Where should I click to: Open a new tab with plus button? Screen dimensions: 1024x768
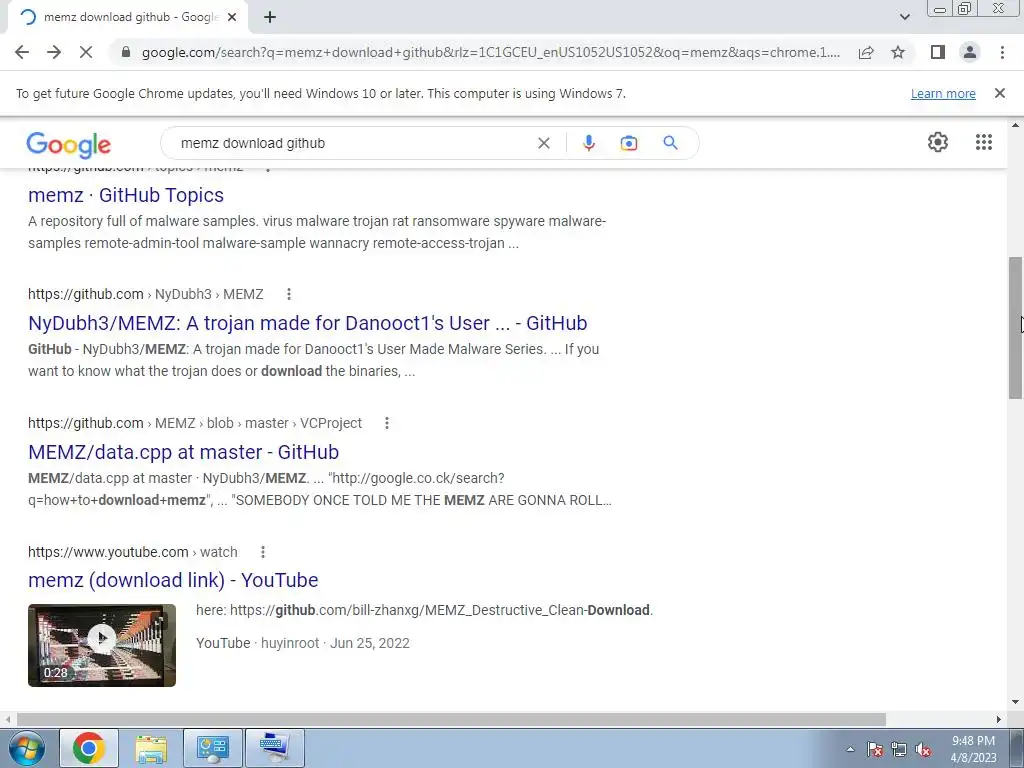pos(270,17)
